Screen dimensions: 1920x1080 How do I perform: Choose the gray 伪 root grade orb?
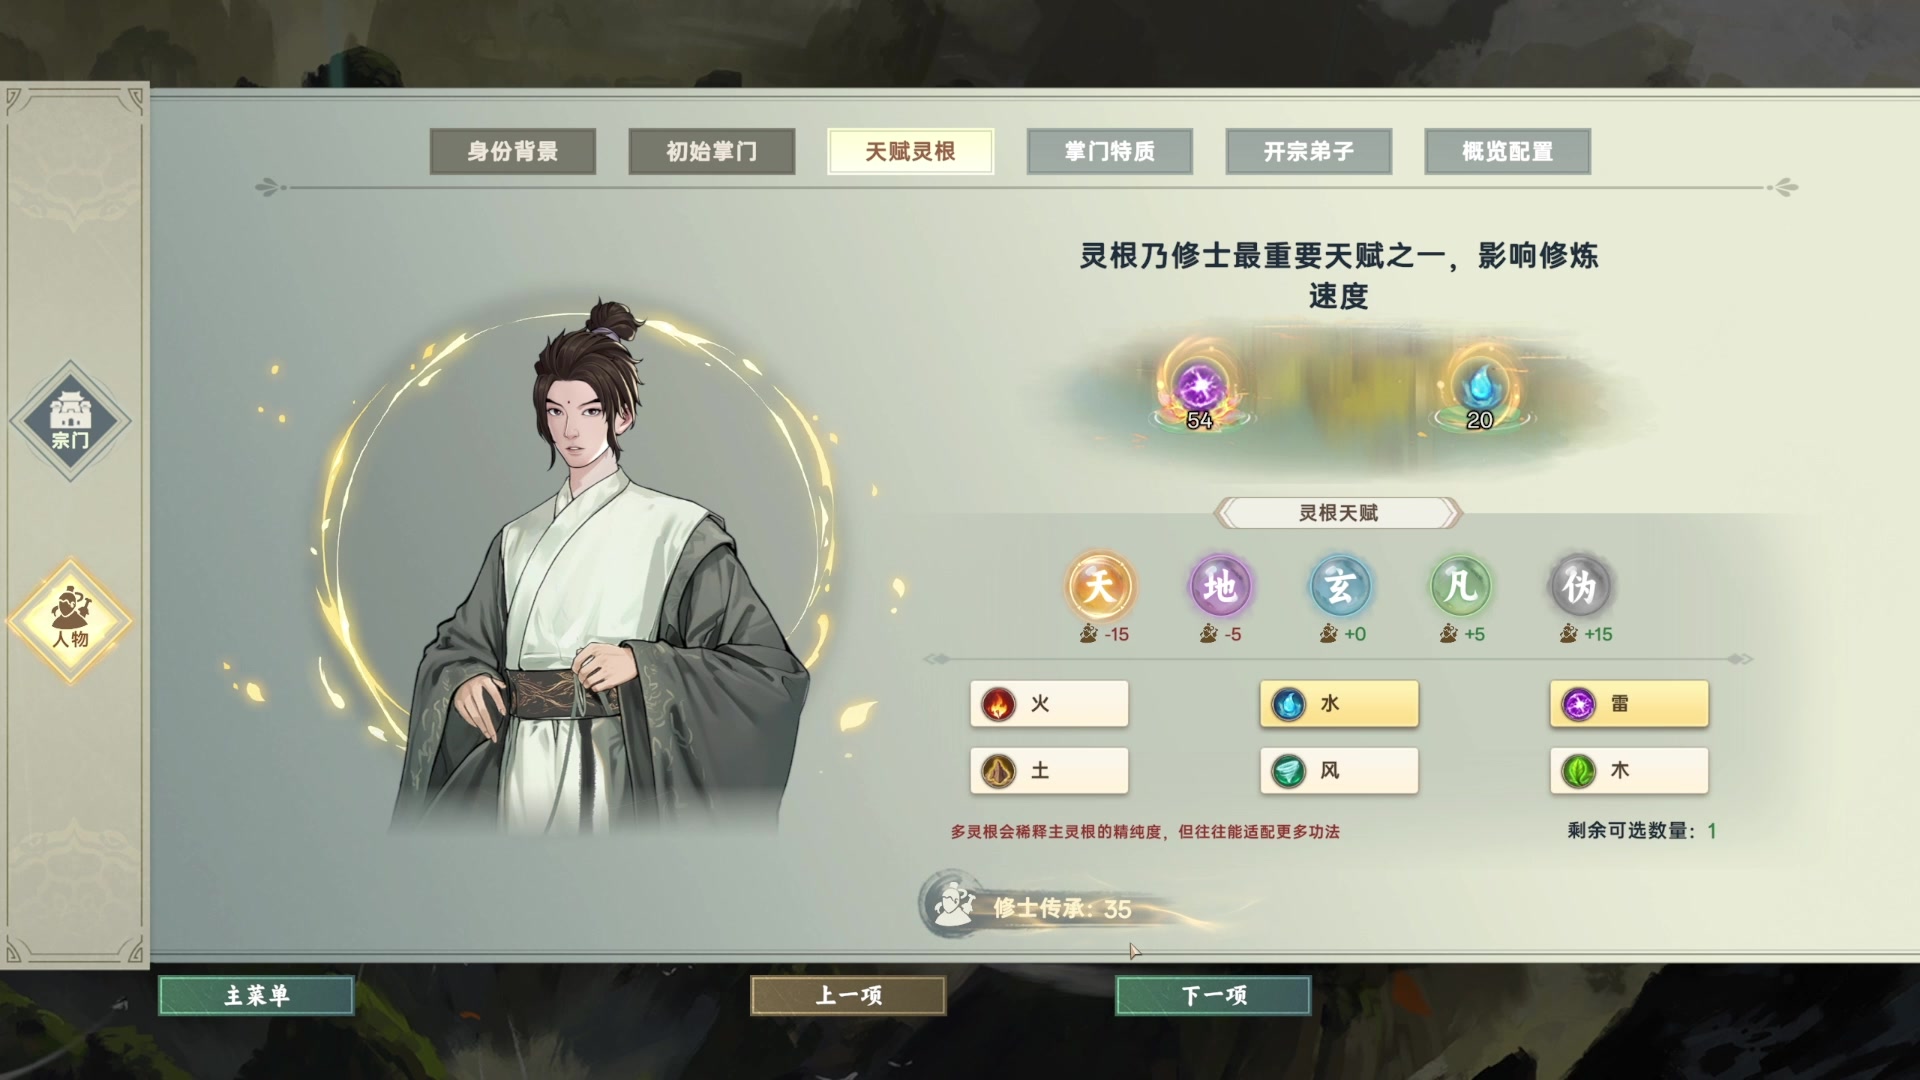[x=1580, y=586]
